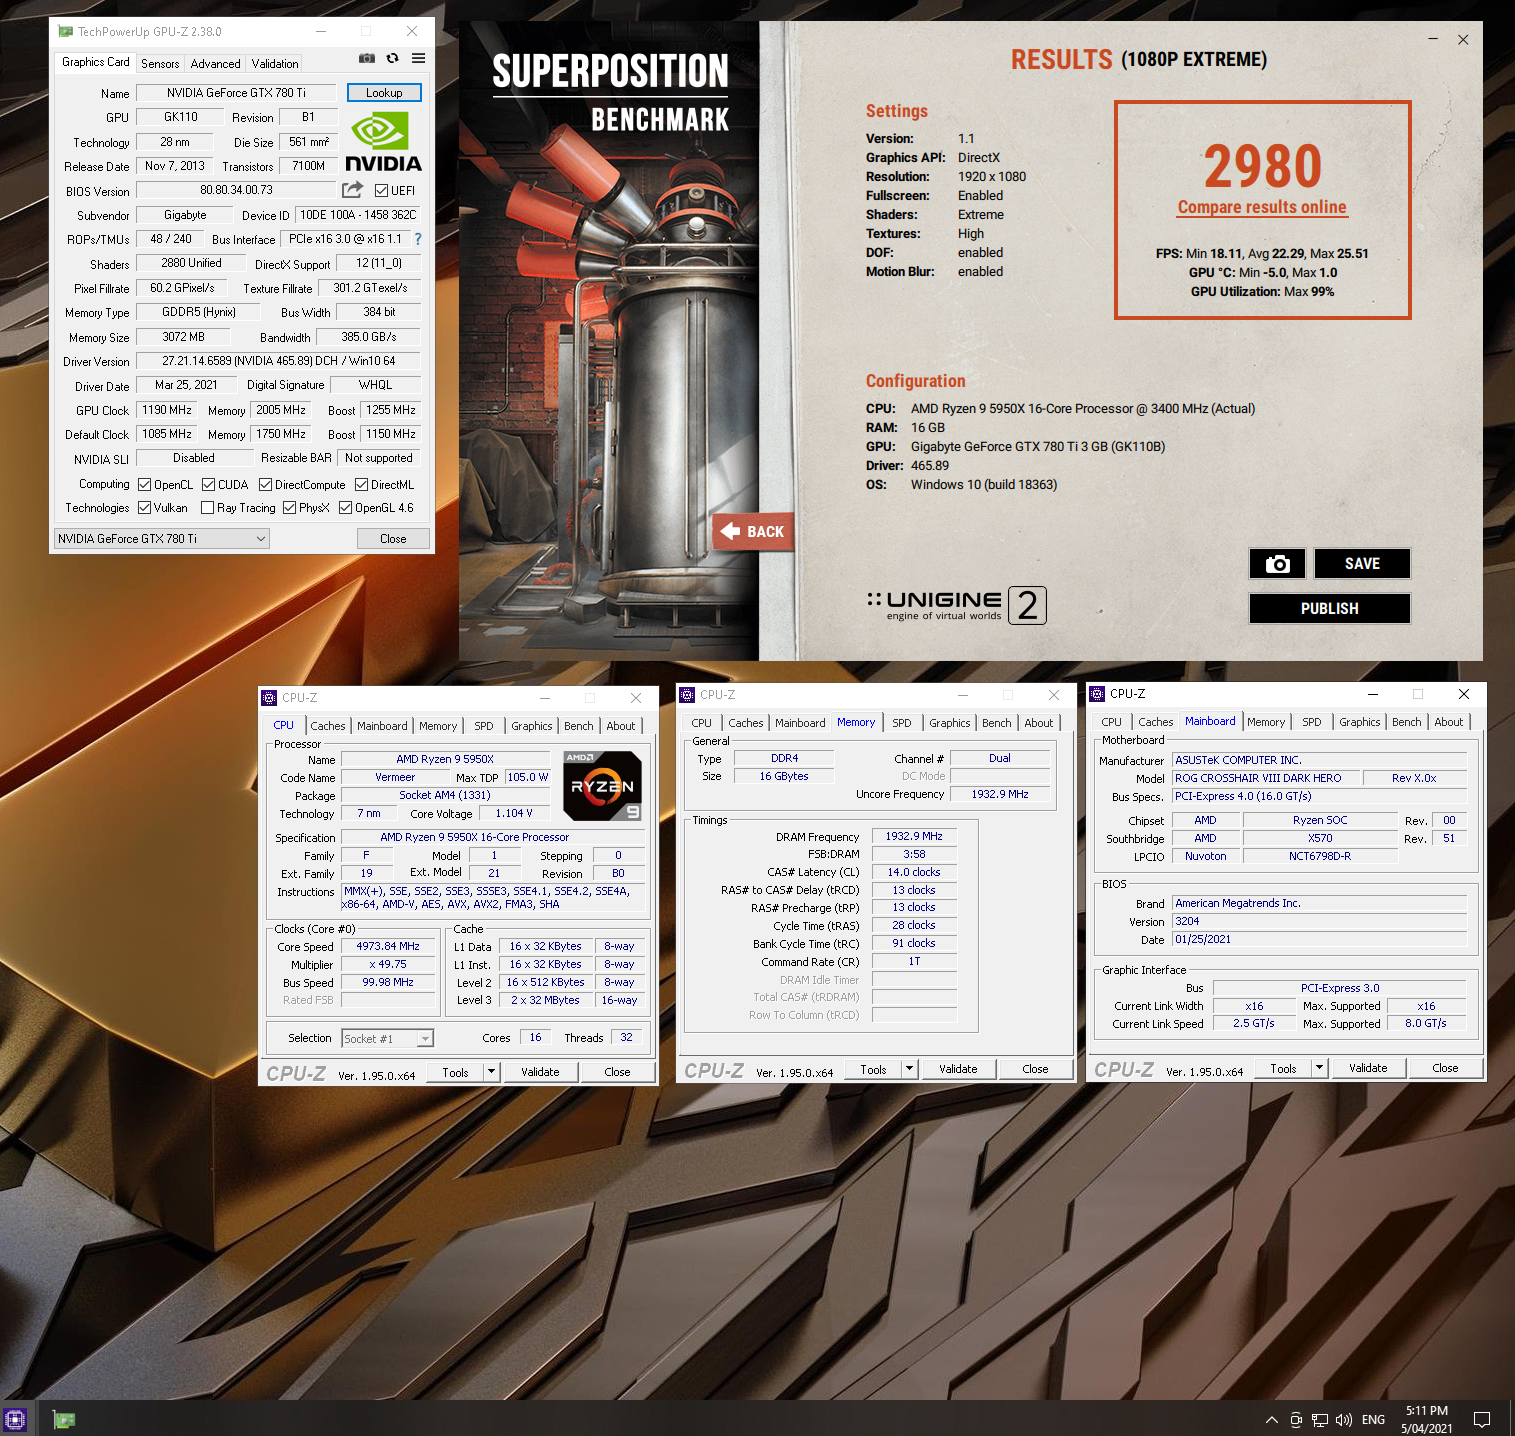Click the CPU-Z Mainboard window title icon
The image size is (1515, 1436).
click(1097, 694)
